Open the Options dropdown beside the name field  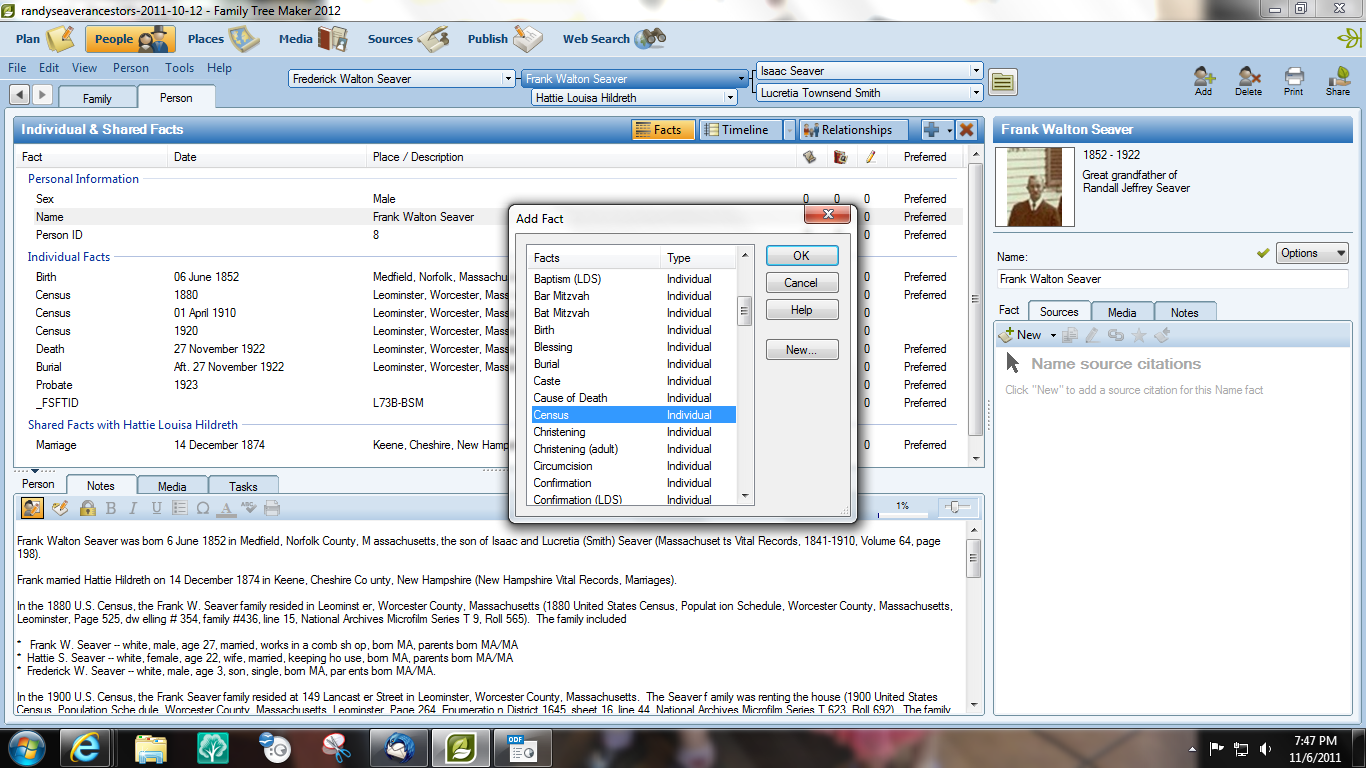click(x=1312, y=253)
